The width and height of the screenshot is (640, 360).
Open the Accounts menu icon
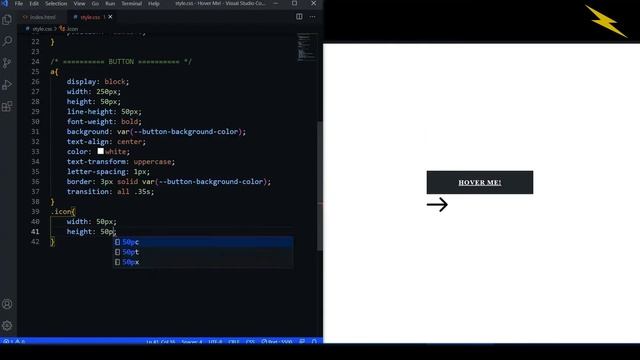click(x=7, y=304)
